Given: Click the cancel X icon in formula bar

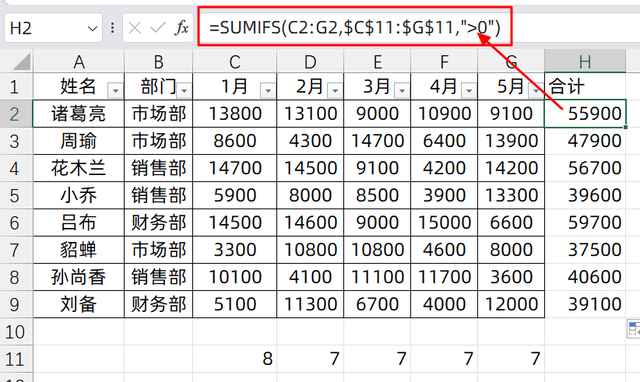Looking at the screenshot, I should click(134, 28).
